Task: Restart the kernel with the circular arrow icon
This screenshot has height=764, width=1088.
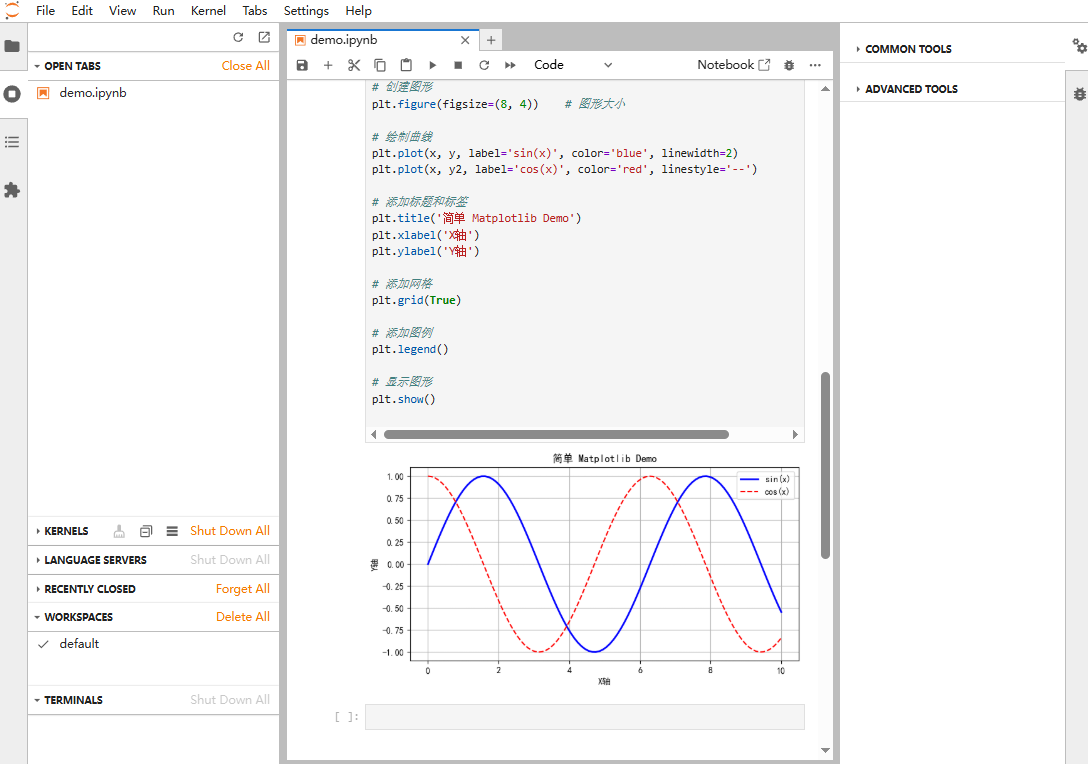Action: (484, 65)
